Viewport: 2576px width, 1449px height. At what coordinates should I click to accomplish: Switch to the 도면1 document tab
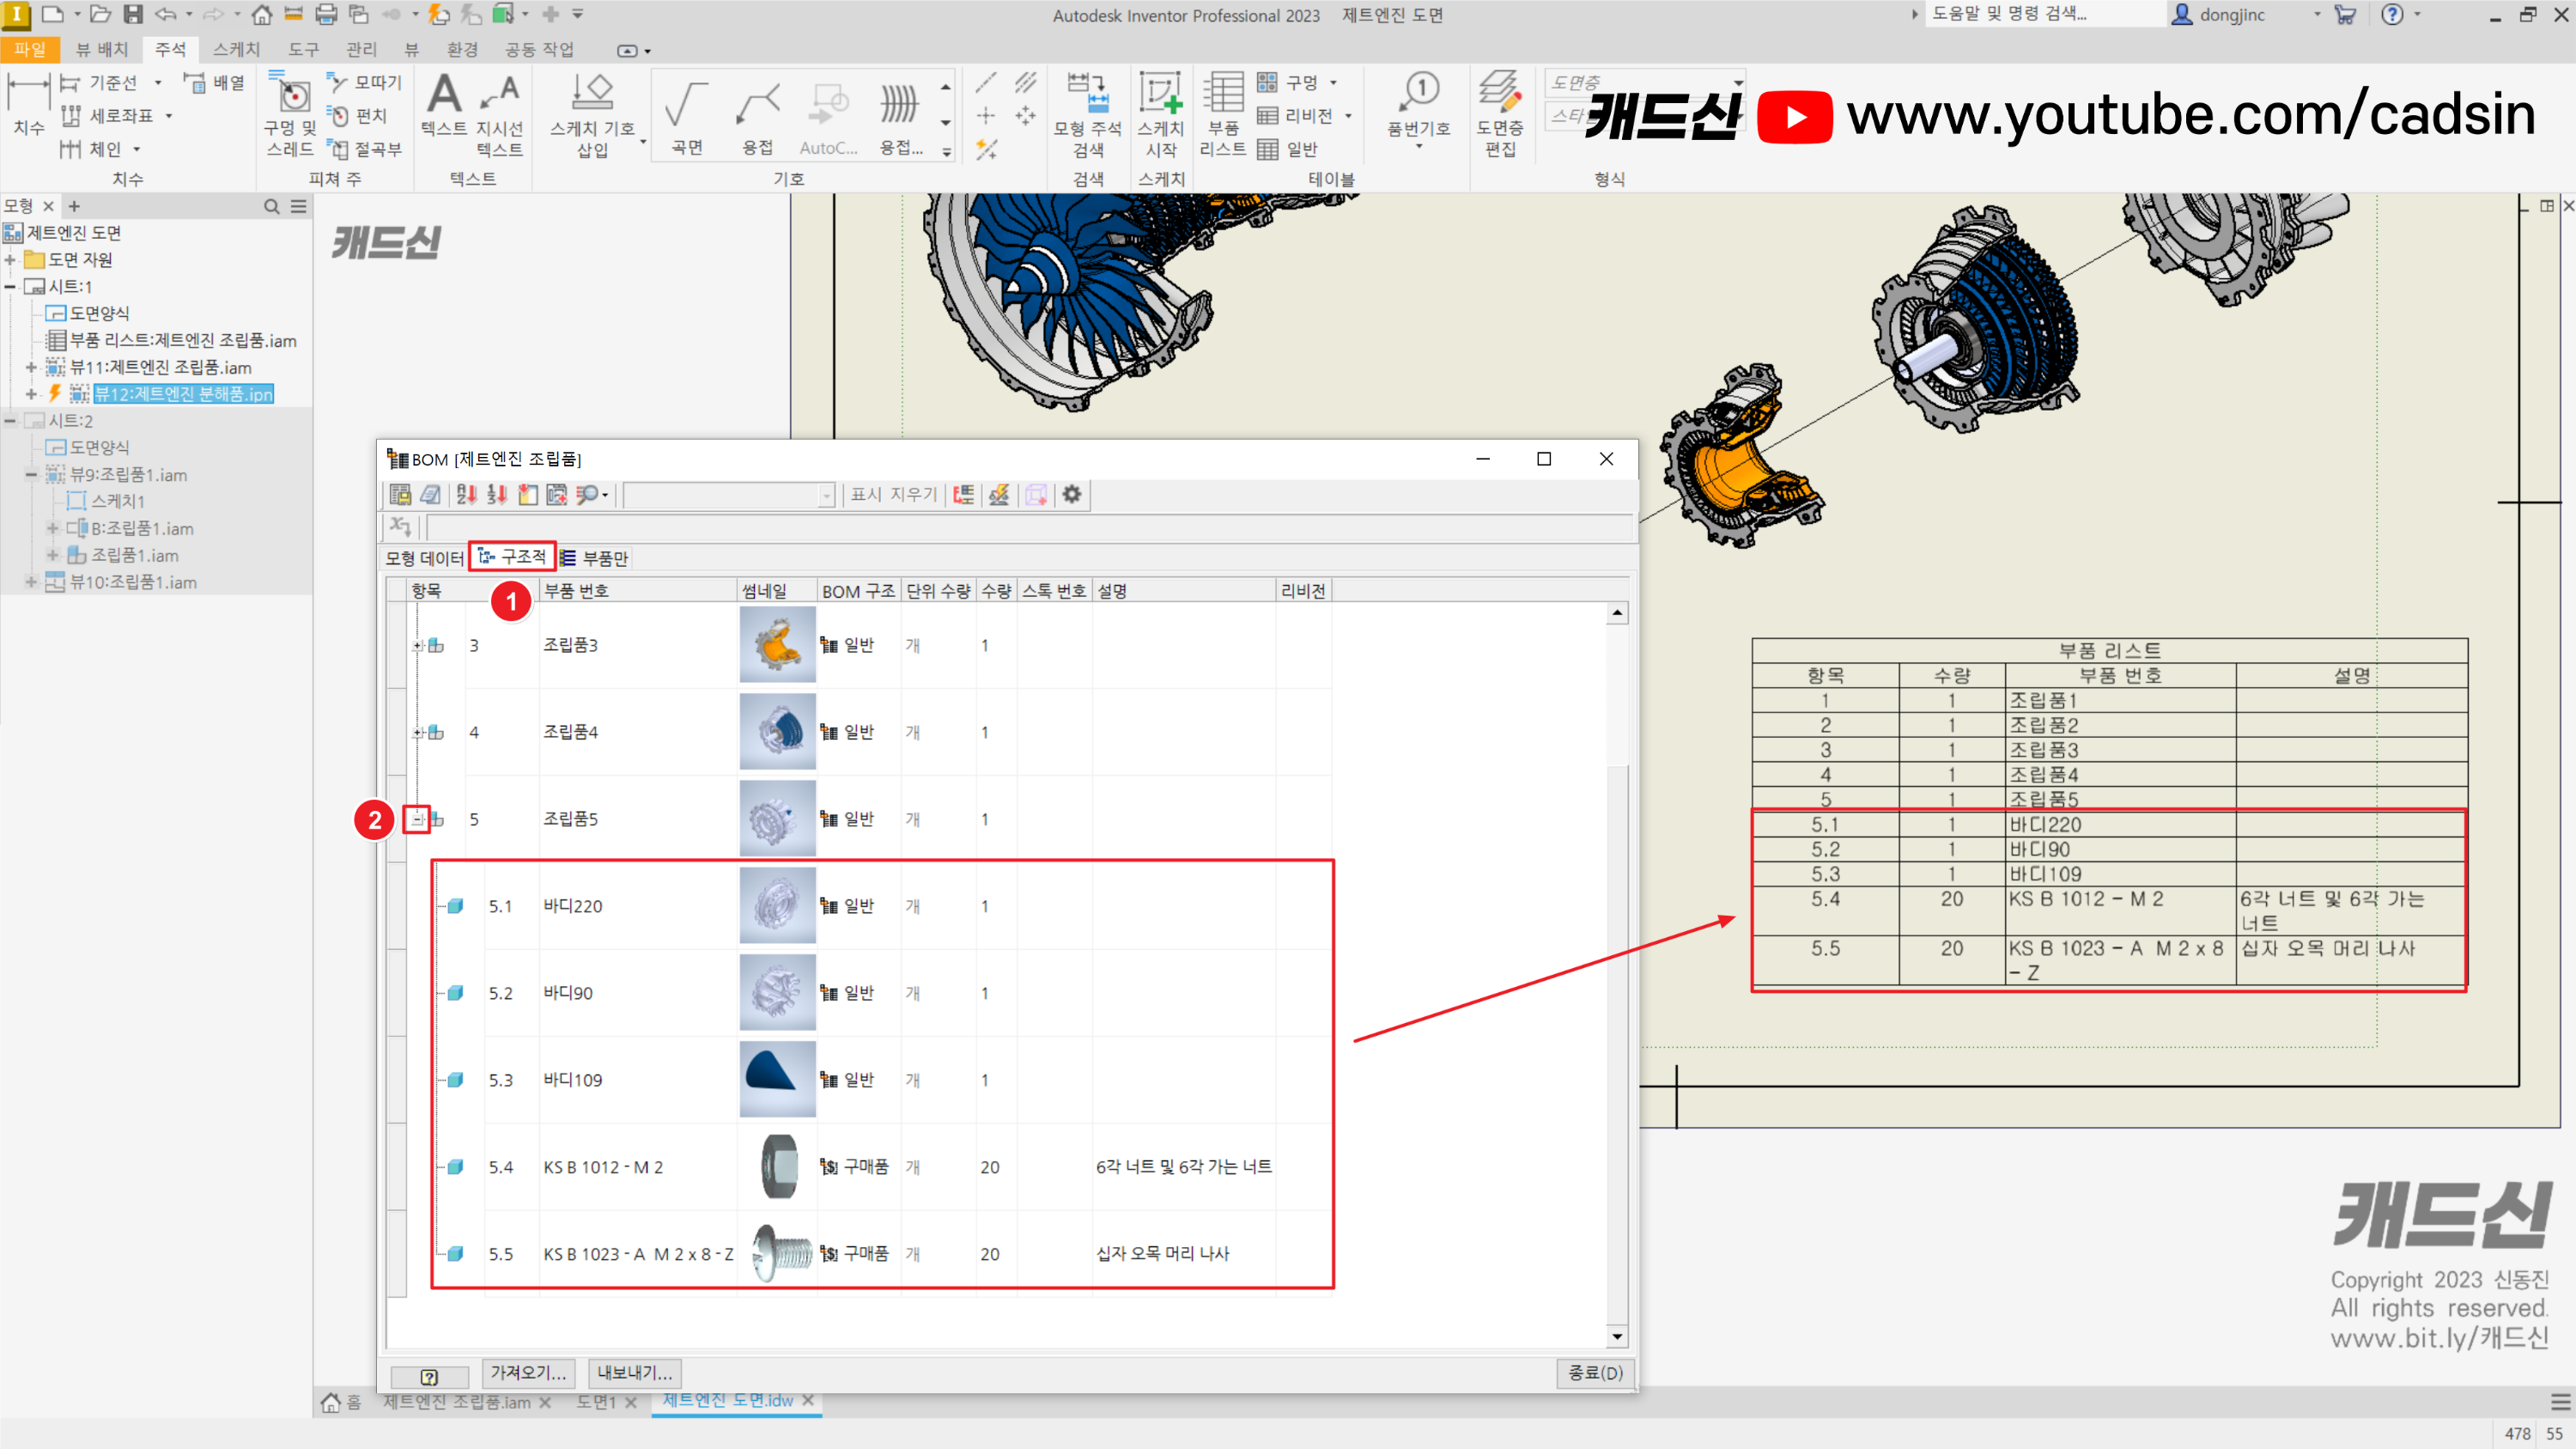point(595,1402)
